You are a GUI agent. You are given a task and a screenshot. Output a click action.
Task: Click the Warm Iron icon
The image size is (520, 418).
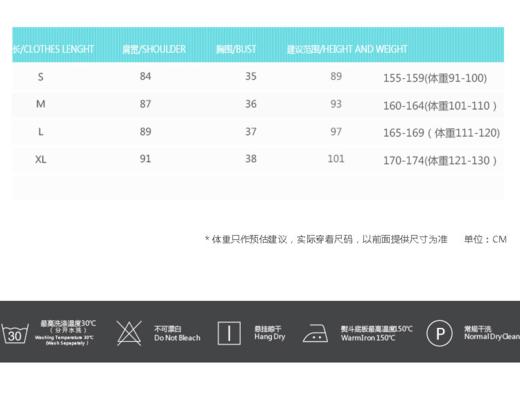[x=315, y=333]
